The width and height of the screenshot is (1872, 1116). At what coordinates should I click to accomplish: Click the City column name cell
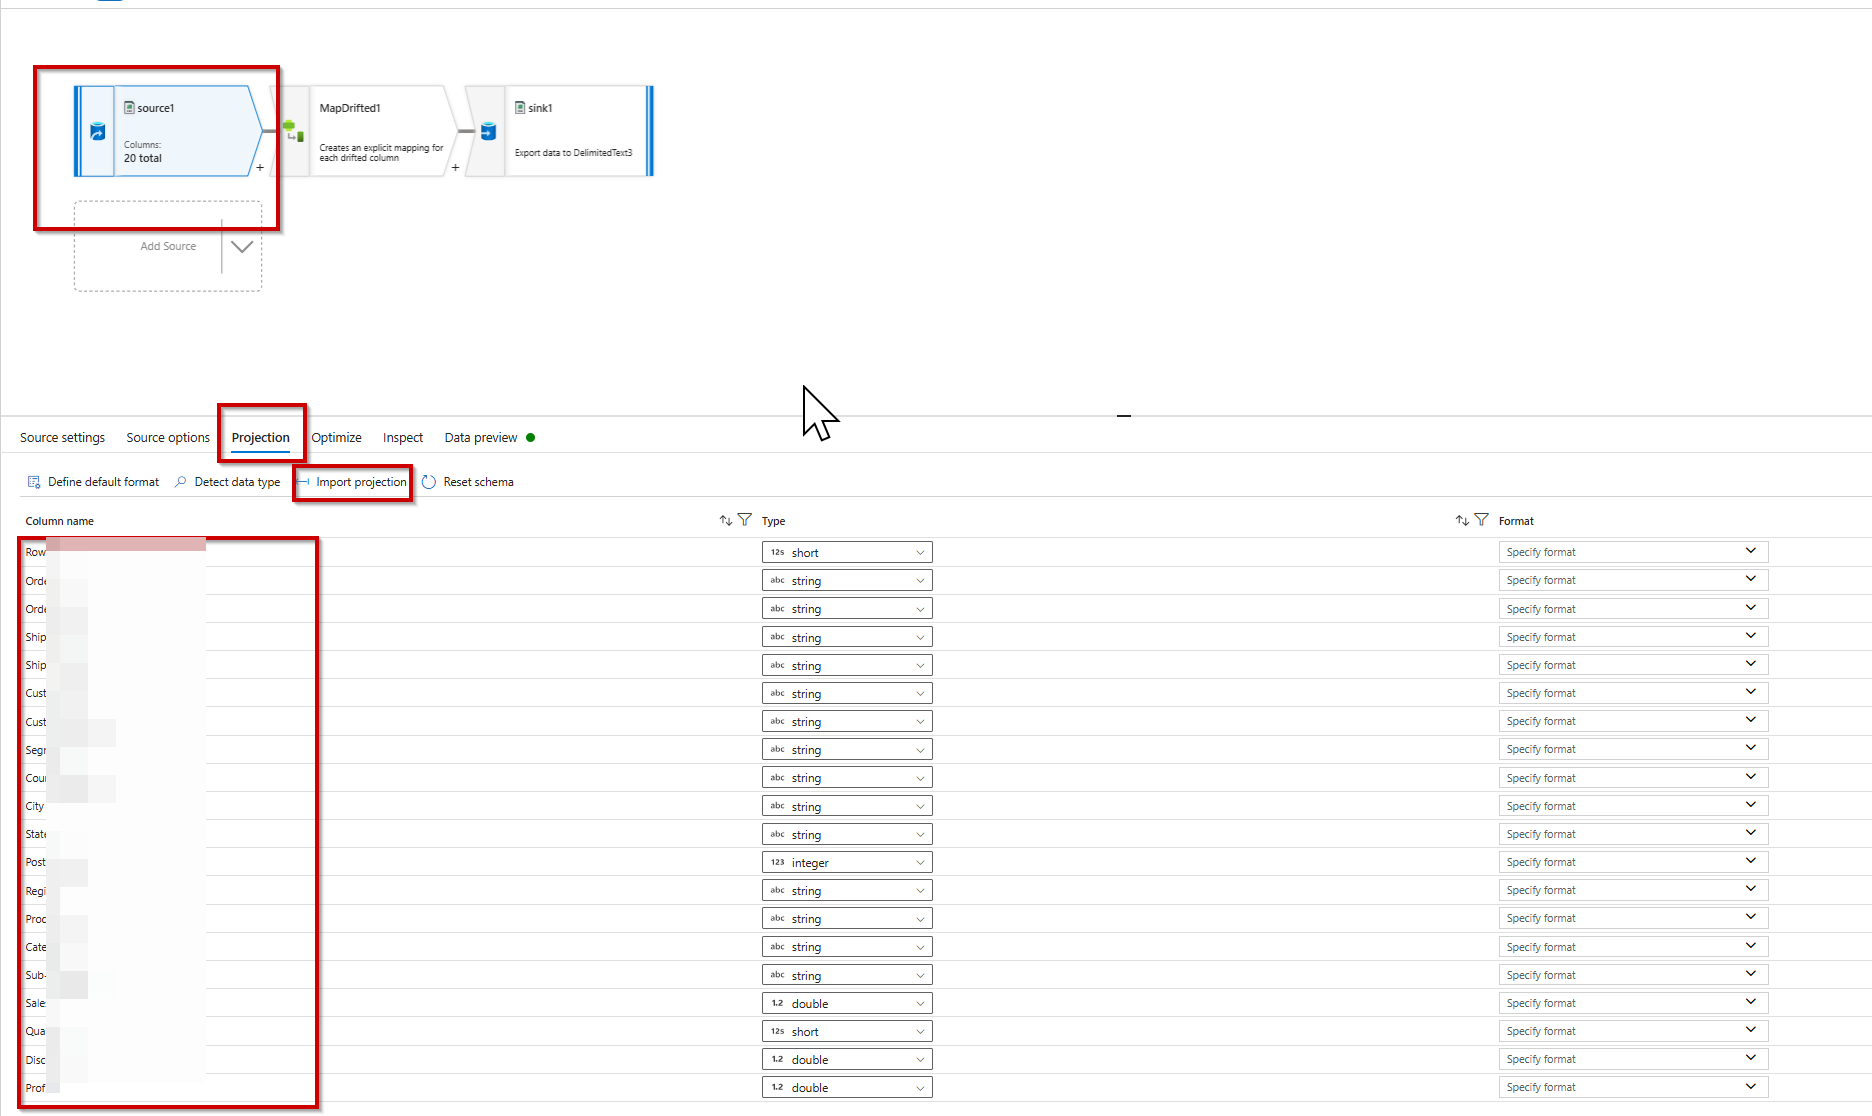pyautogui.click(x=35, y=806)
